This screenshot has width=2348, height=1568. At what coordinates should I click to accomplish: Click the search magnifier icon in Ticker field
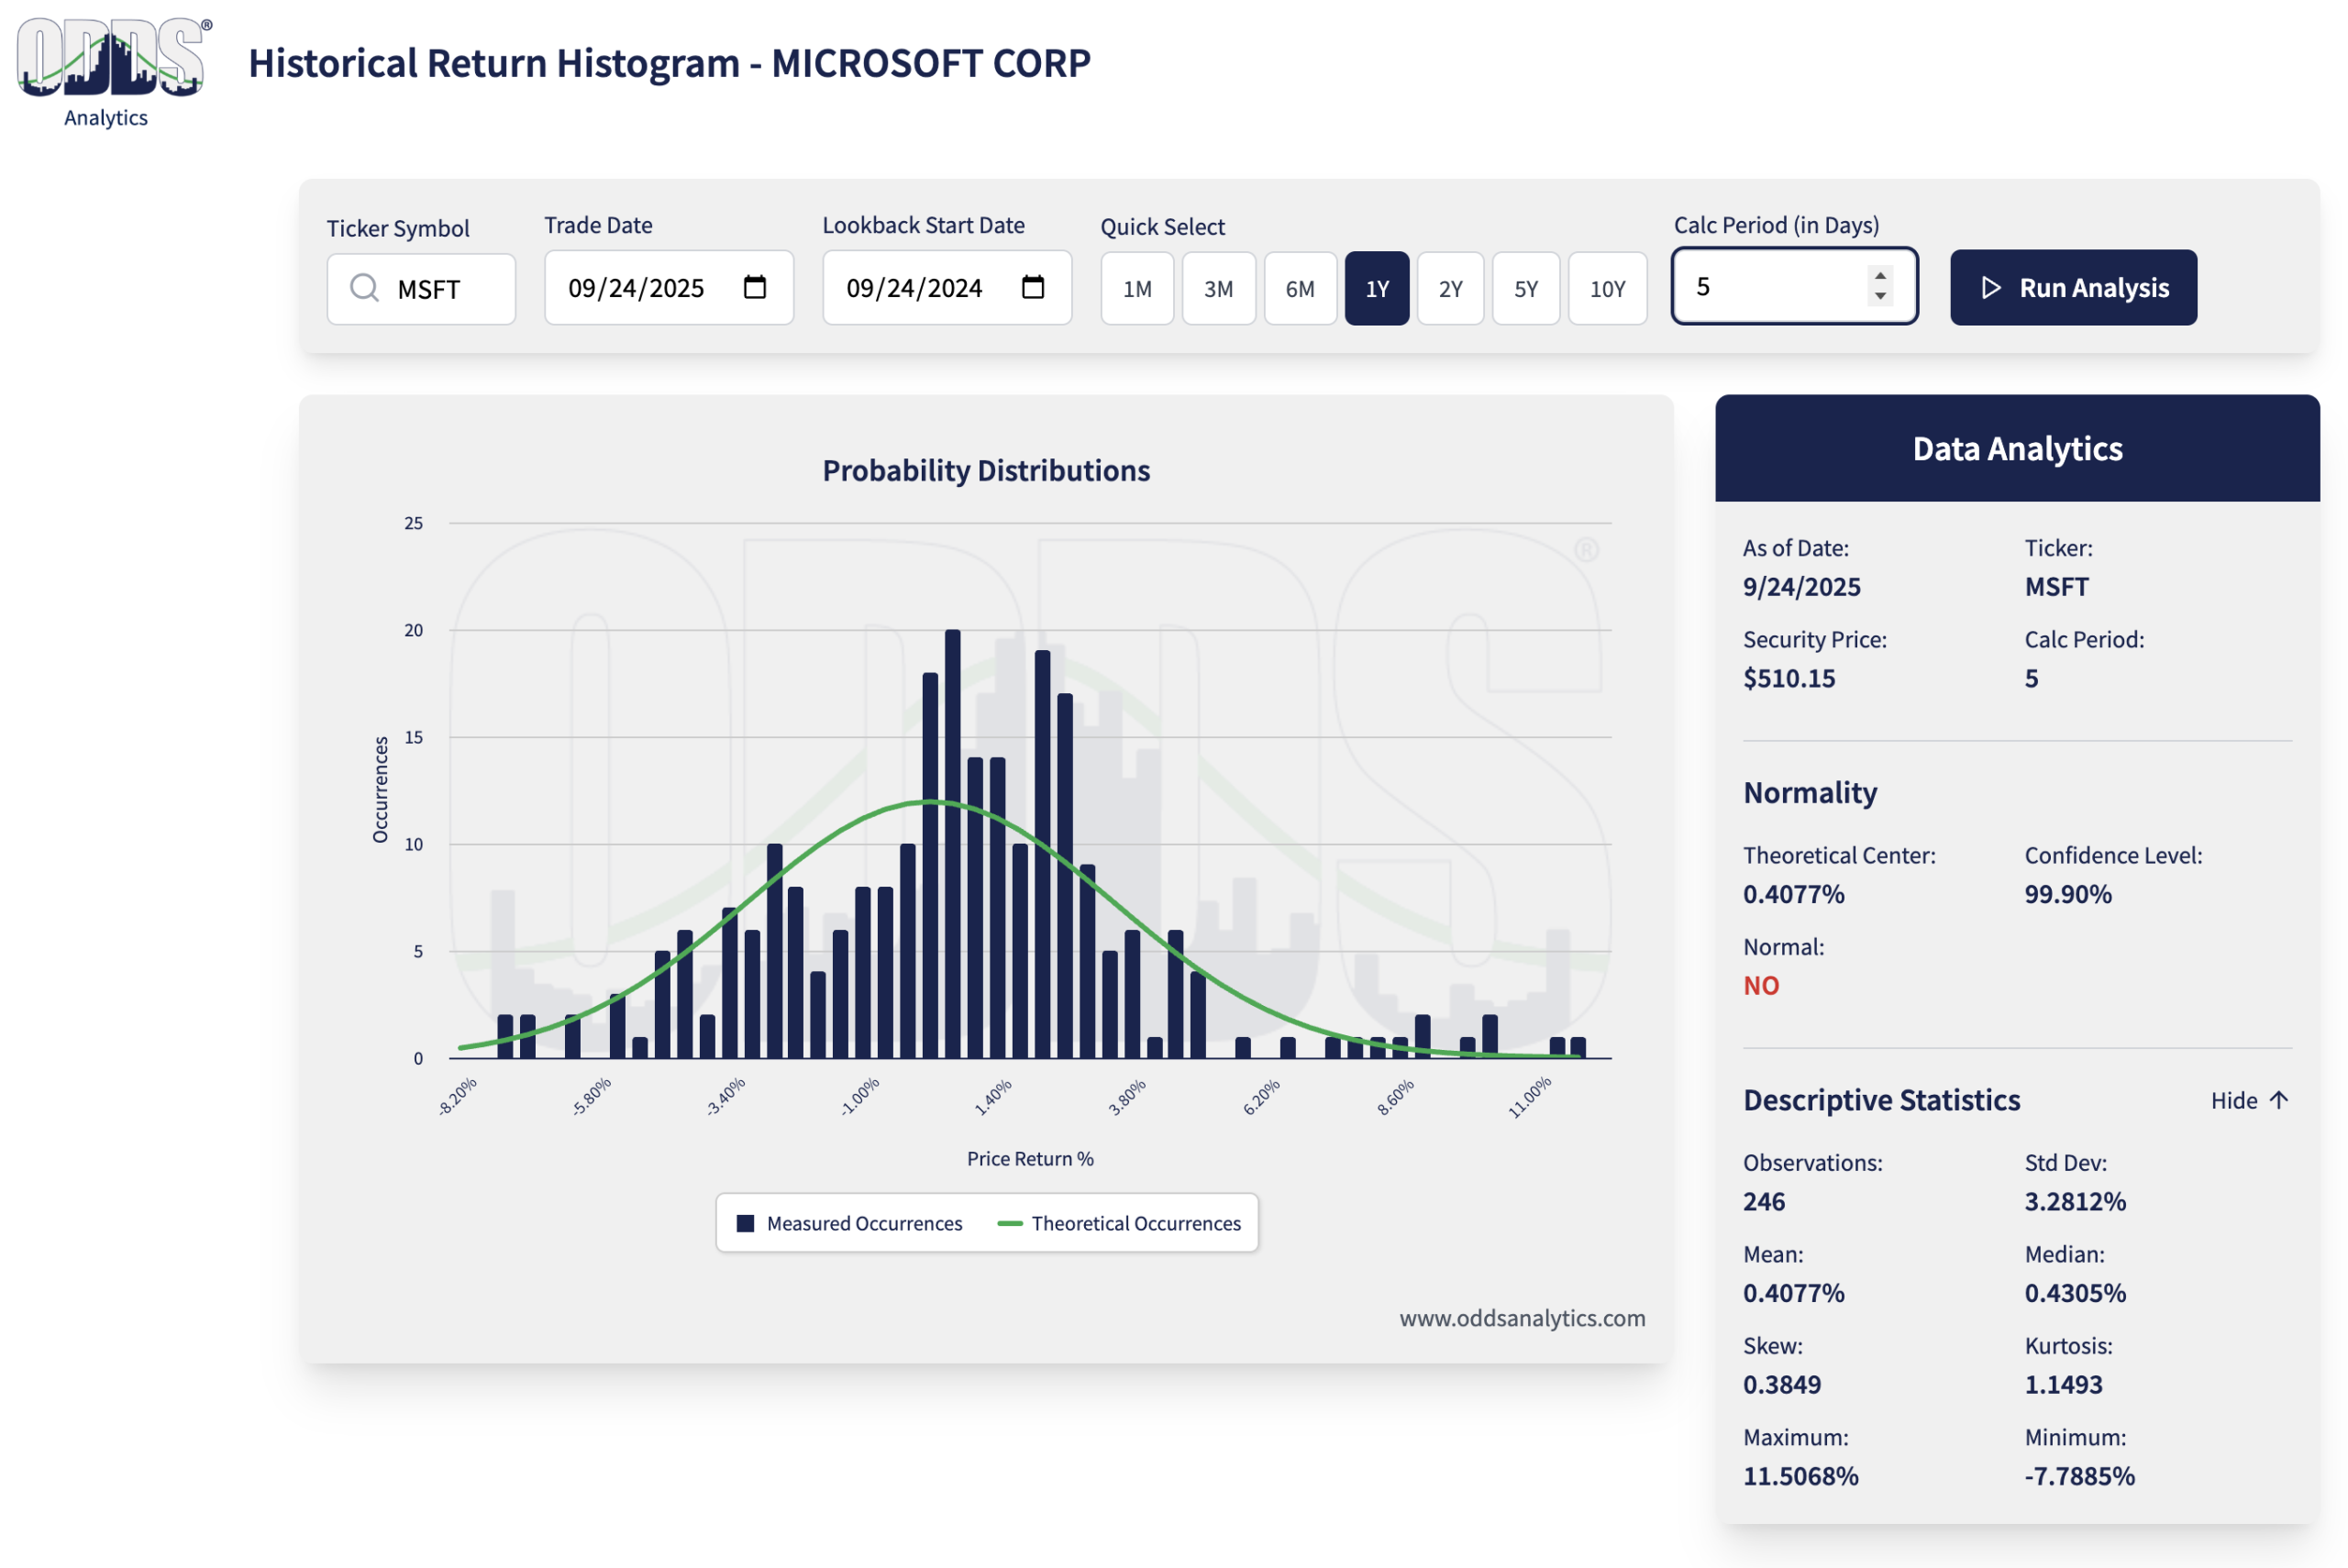click(364, 288)
